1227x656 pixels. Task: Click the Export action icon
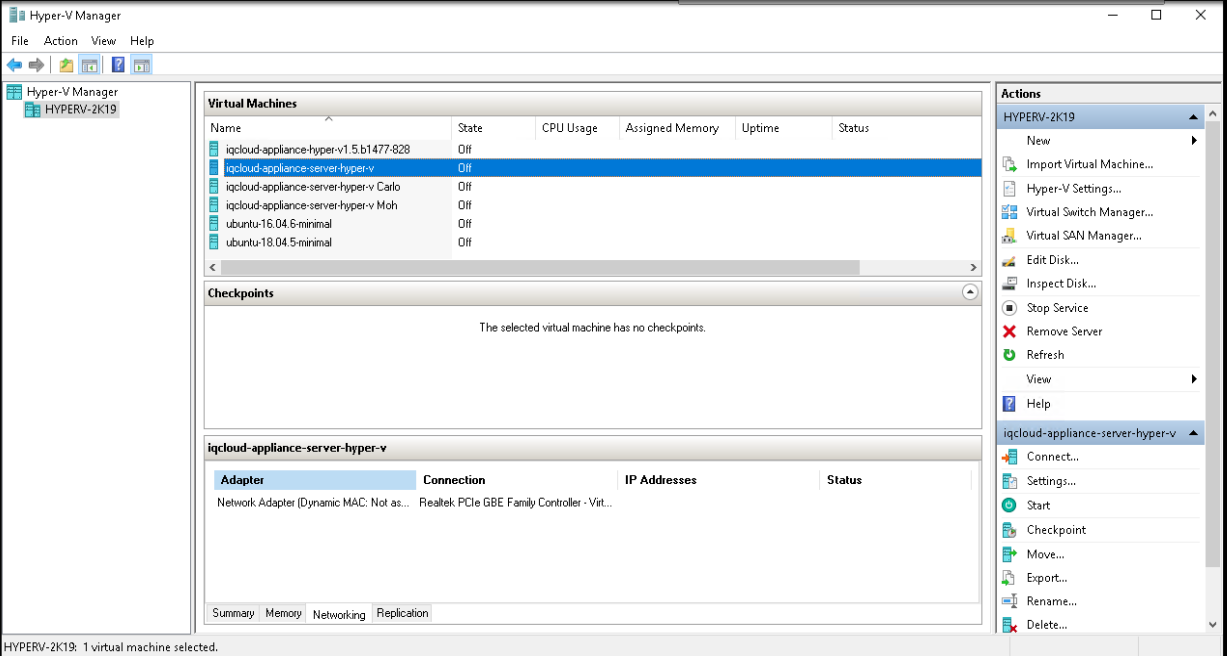tap(1009, 578)
